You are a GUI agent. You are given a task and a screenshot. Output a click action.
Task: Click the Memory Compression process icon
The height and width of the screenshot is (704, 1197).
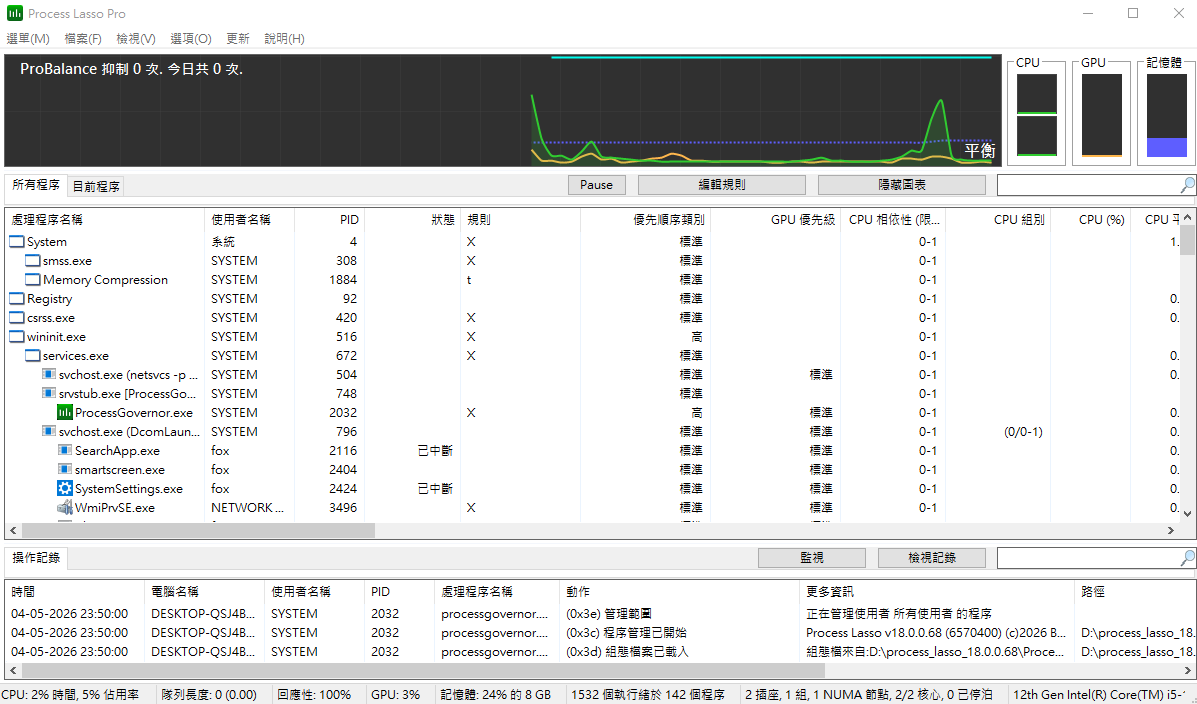[x=33, y=280]
